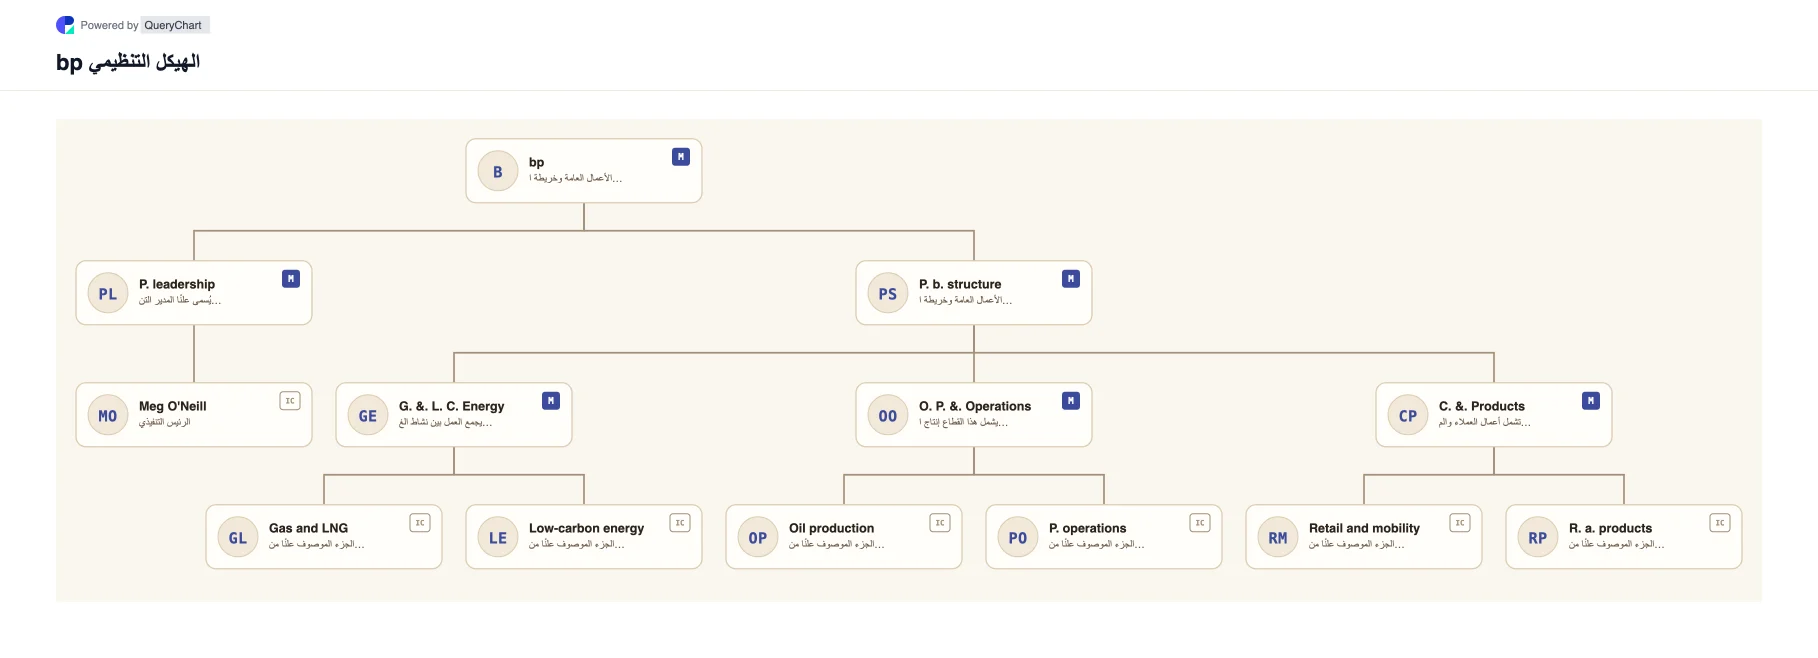The height and width of the screenshot is (658, 1818).
Task: Click the GL avatar circle
Action: 238,538
